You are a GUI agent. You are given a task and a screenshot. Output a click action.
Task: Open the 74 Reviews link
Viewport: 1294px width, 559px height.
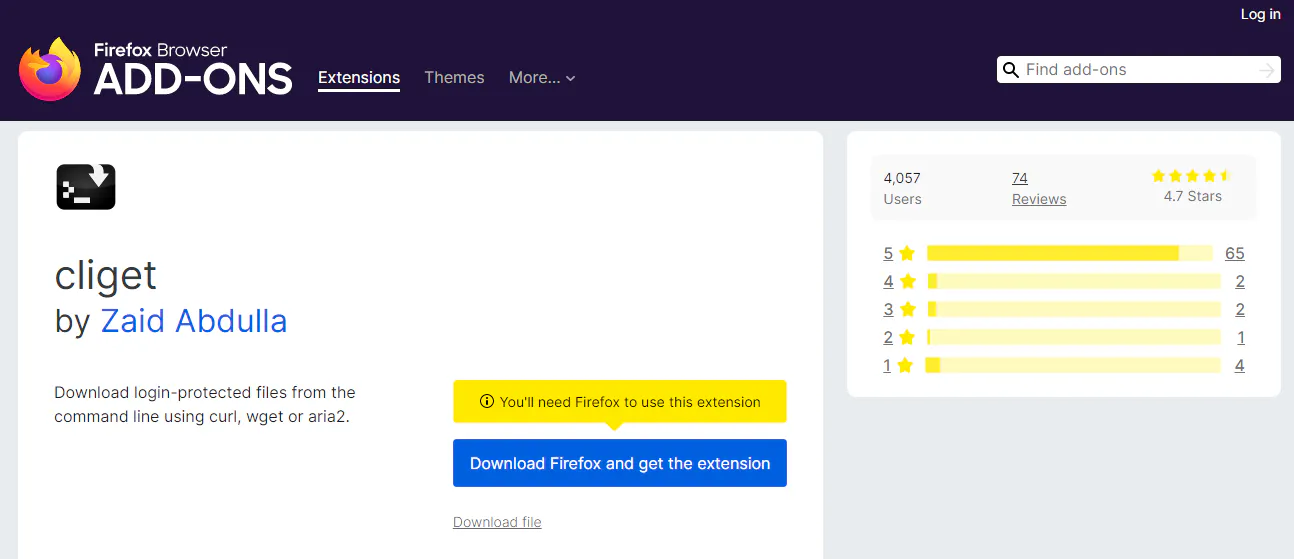coord(1039,188)
